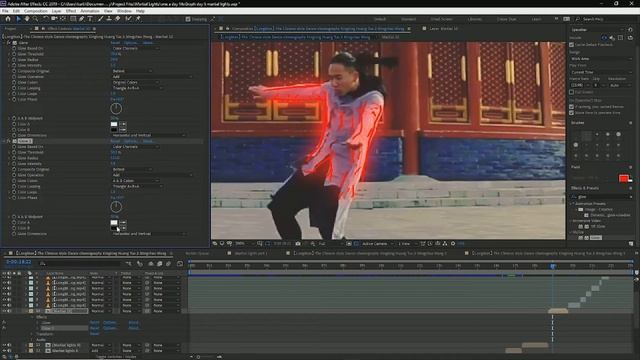Click the Glow 2 Color A white swatch

pyautogui.click(x=114, y=222)
